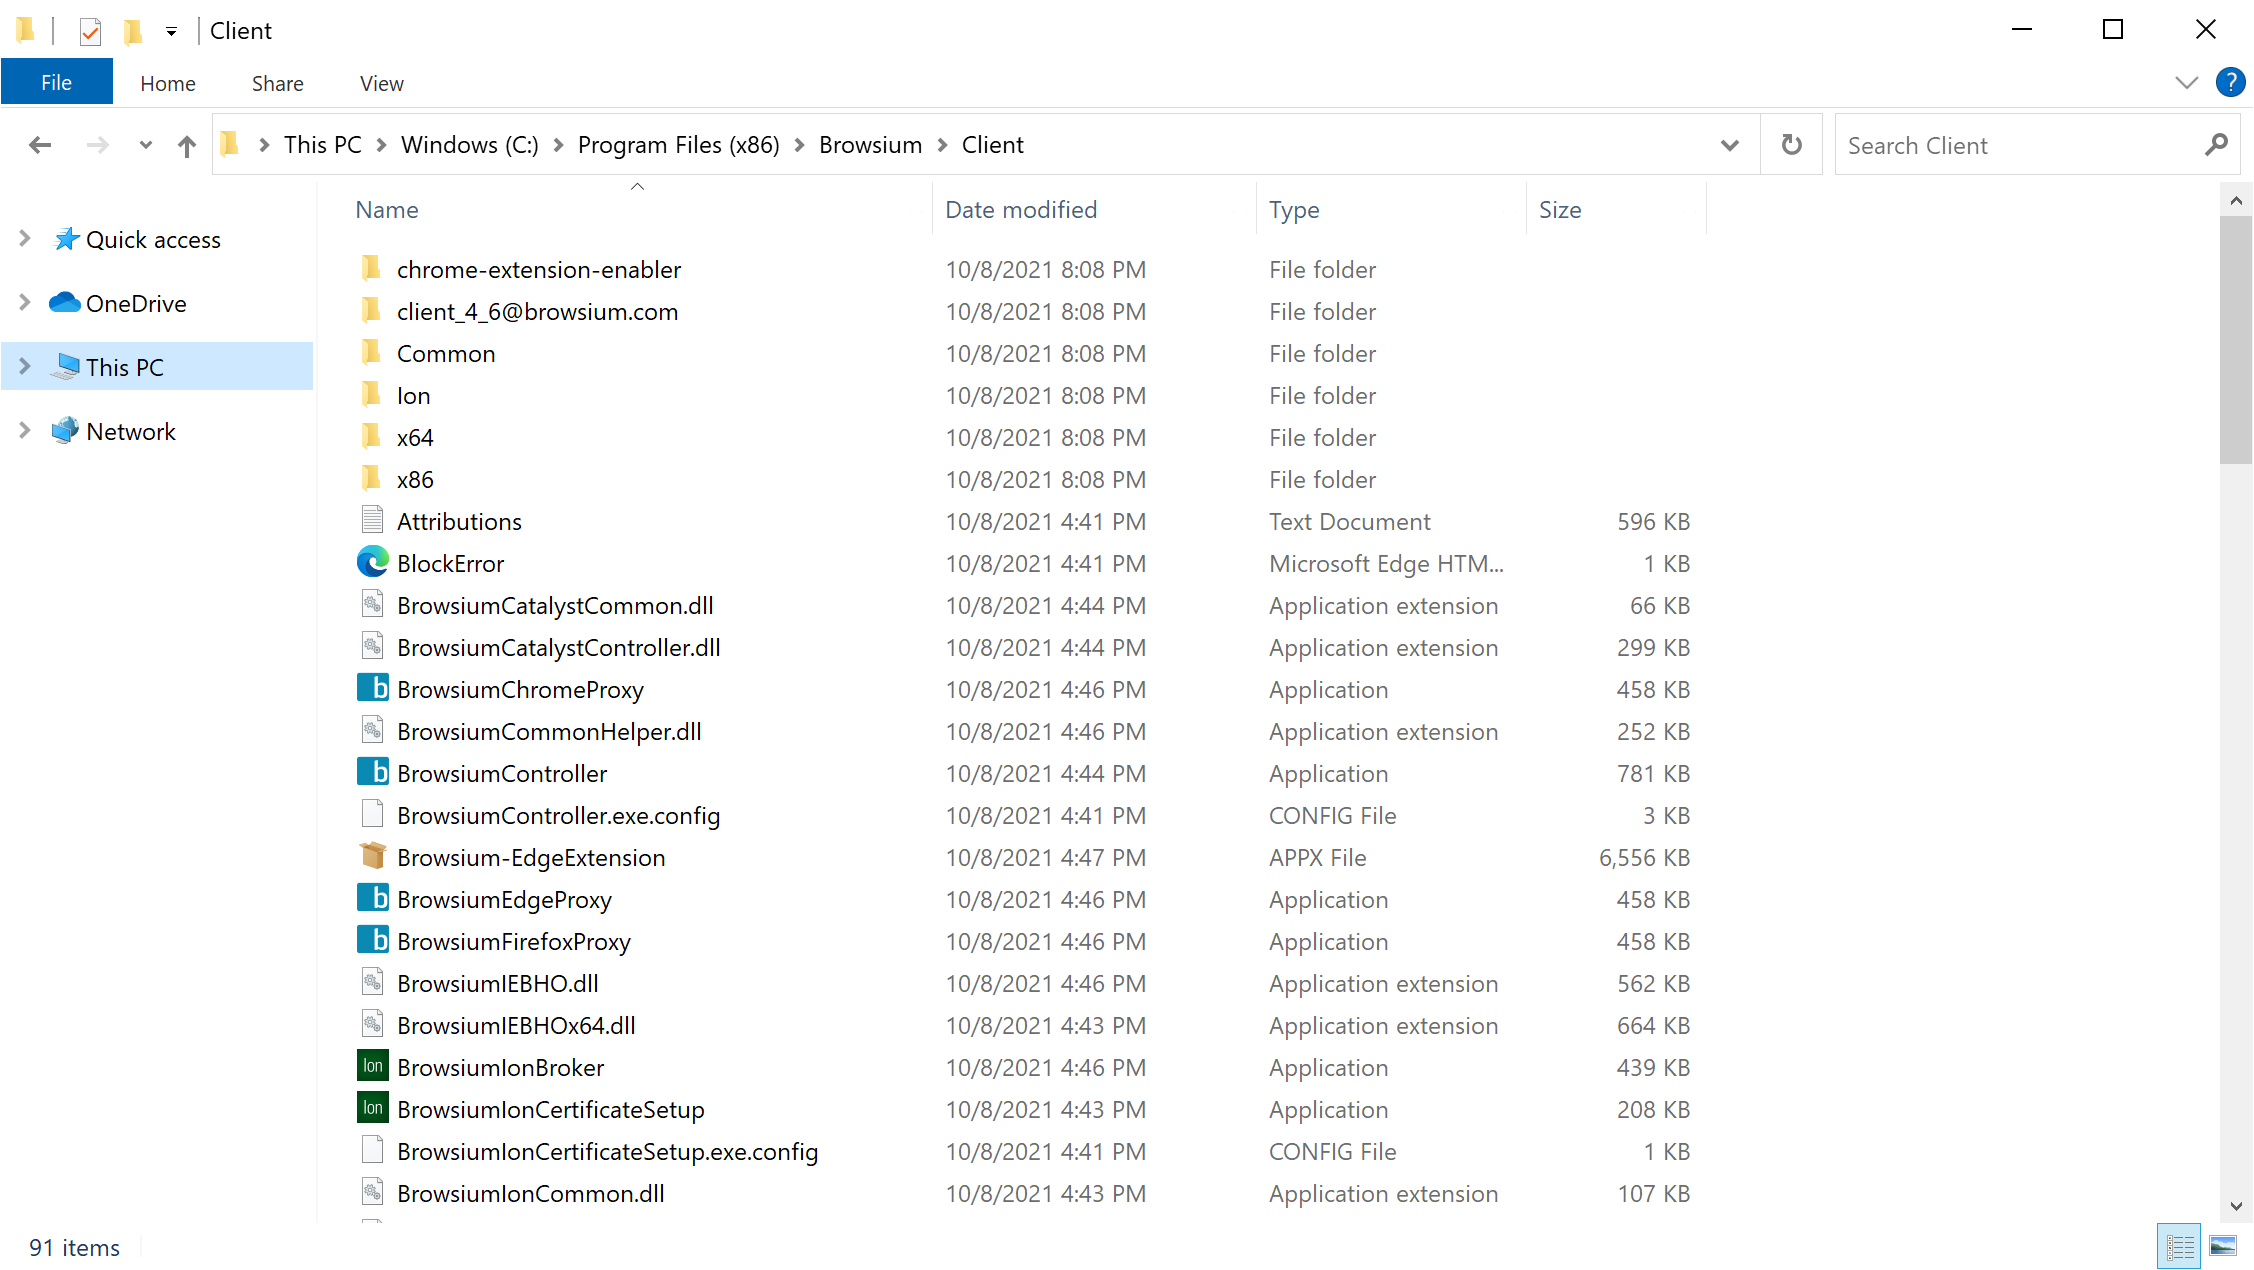Select the BrowsiumChromeProxy application

tap(519, 689)
